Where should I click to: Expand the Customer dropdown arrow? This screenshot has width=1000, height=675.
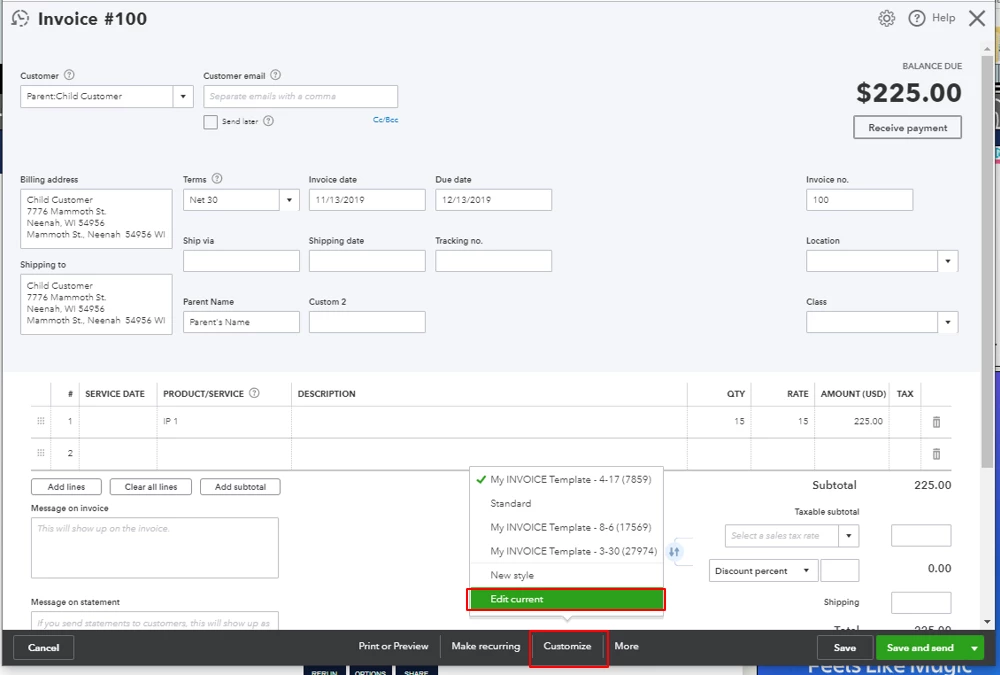coord(183,96)
